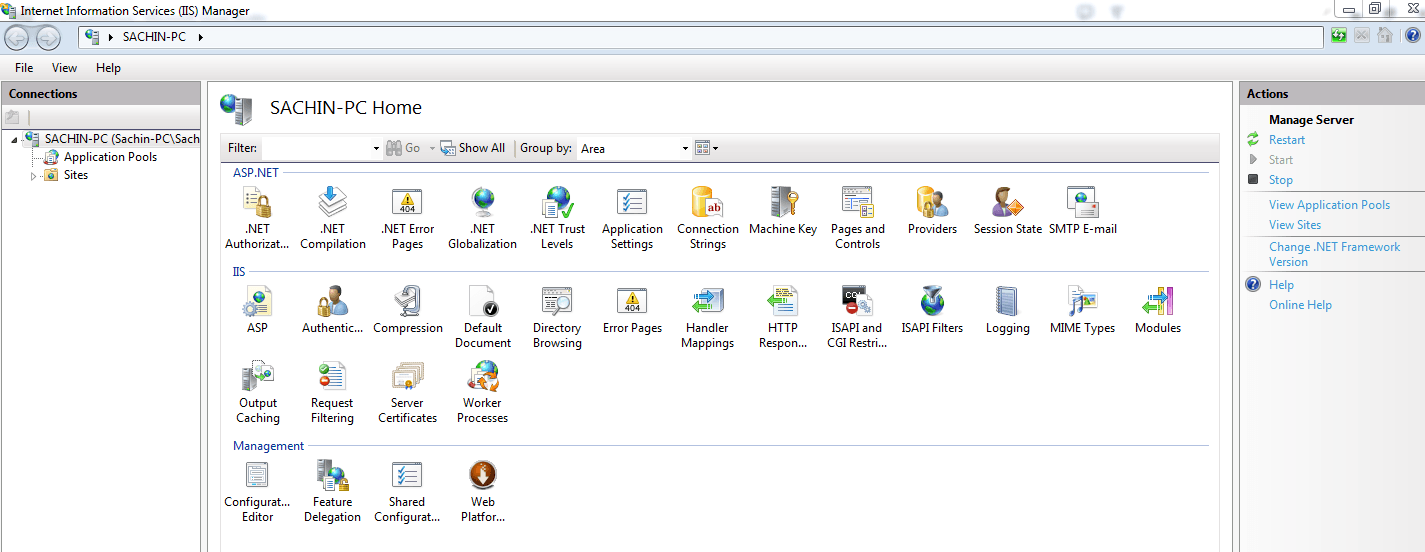Screen dimensions: 1425x552
Task: Open ISAPI and CGI Restrictions
Action: tap(855, 317)
